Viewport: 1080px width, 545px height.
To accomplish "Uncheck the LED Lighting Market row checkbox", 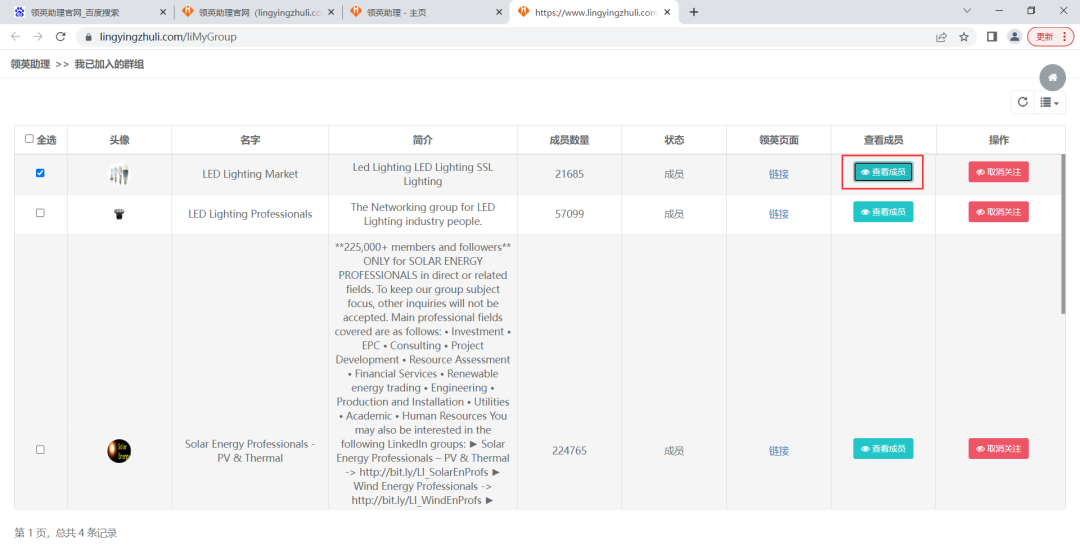I will [40, 173].
